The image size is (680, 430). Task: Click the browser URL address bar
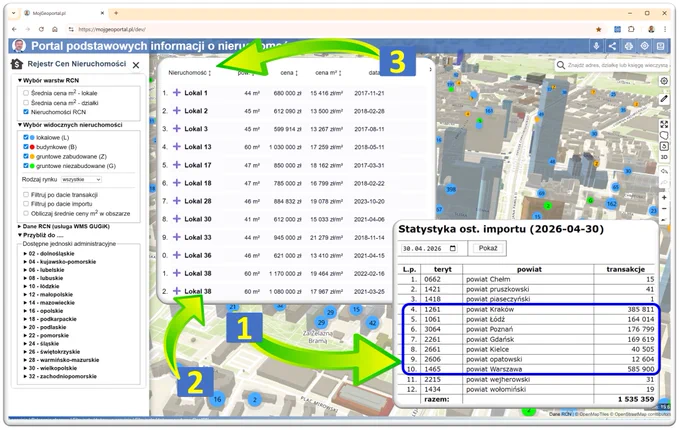(x=330, y=29)
